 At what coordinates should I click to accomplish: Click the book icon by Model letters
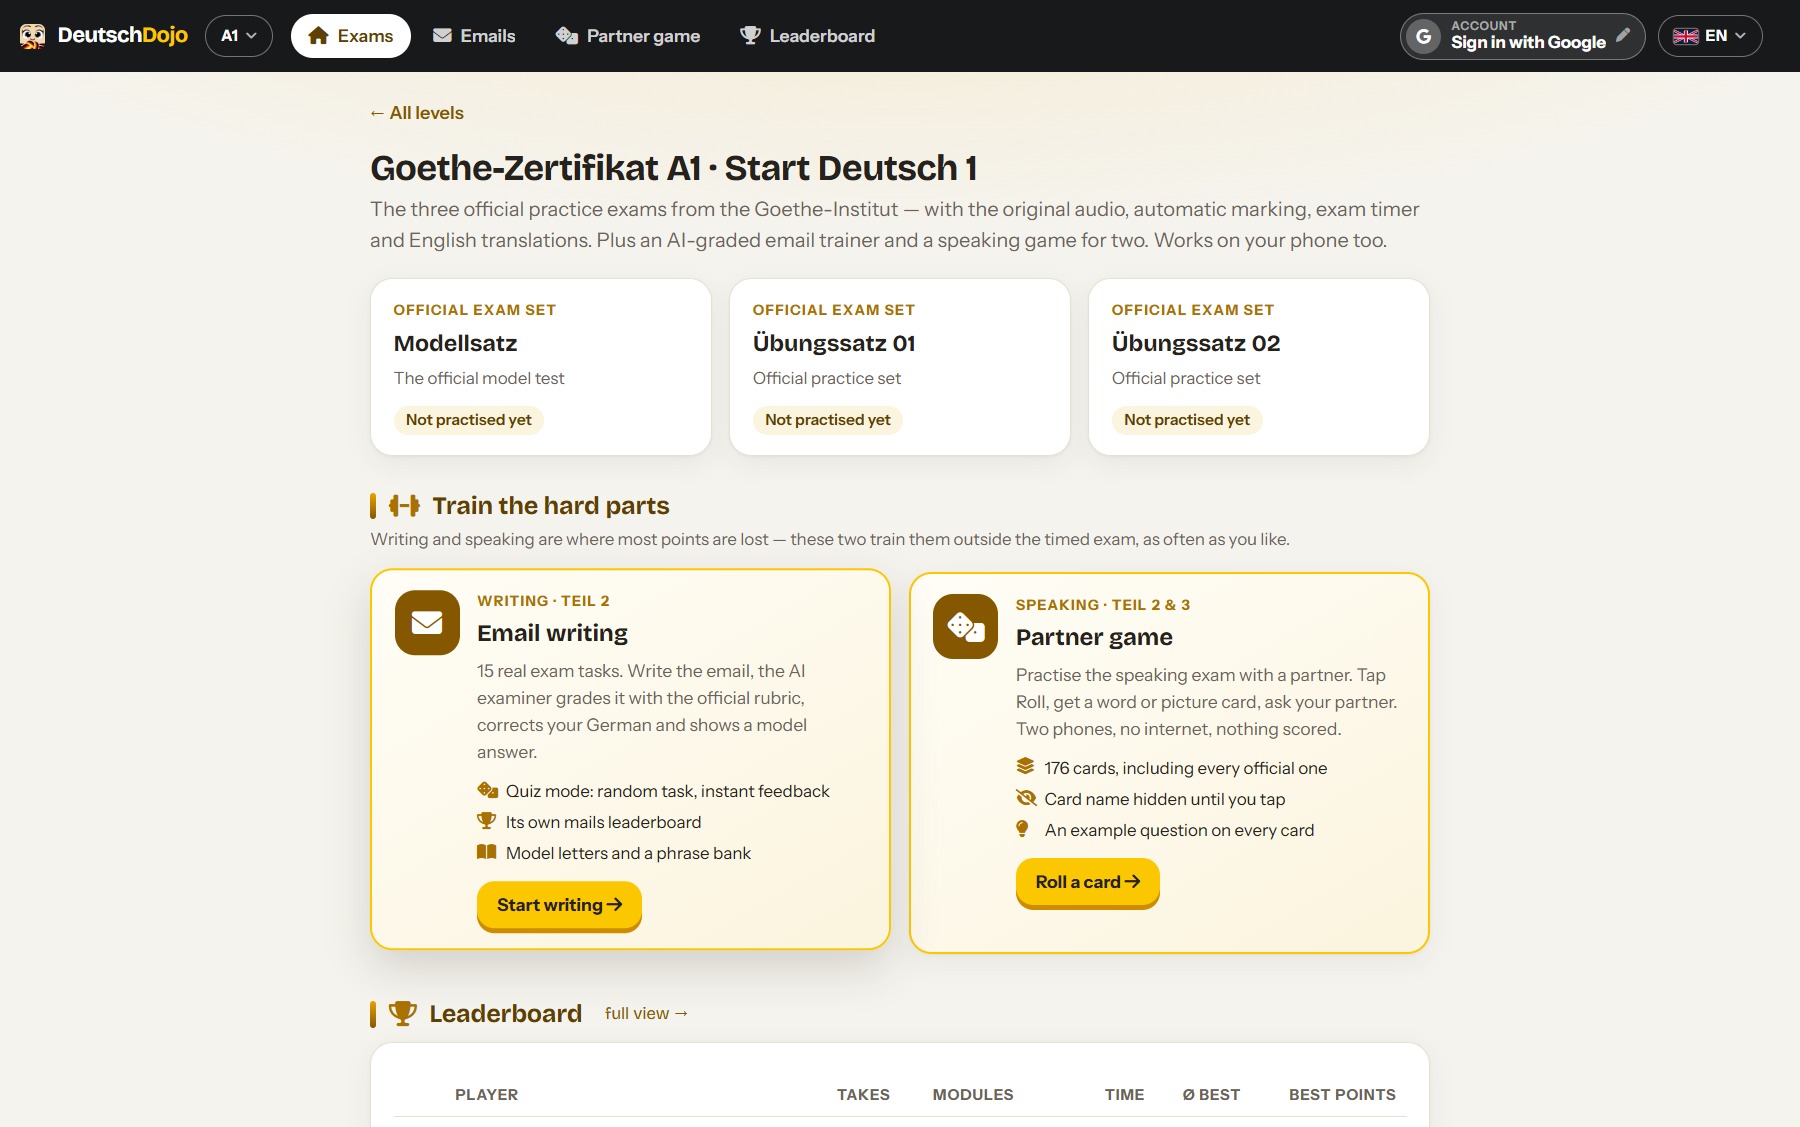pyautogui.click(x=487, y=852)
